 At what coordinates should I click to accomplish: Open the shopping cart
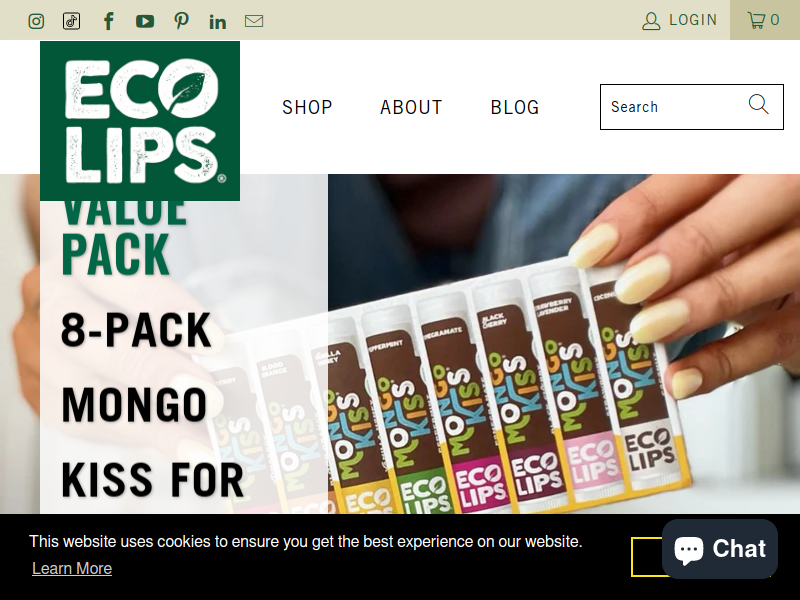tap(765, 20)
